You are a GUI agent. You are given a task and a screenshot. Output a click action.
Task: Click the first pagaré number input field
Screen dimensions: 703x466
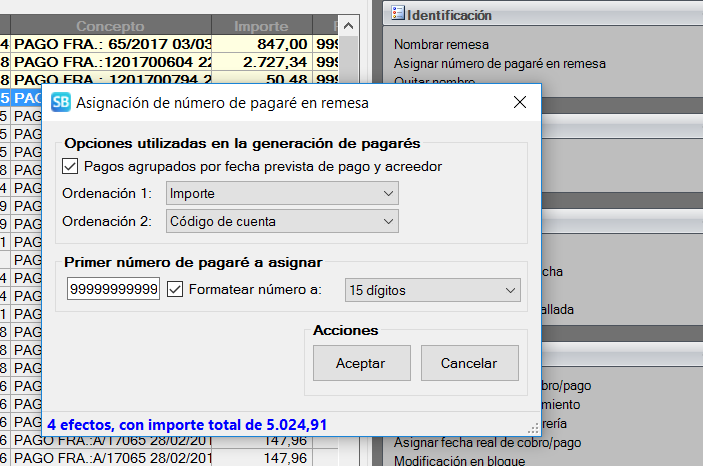(113, 290)
